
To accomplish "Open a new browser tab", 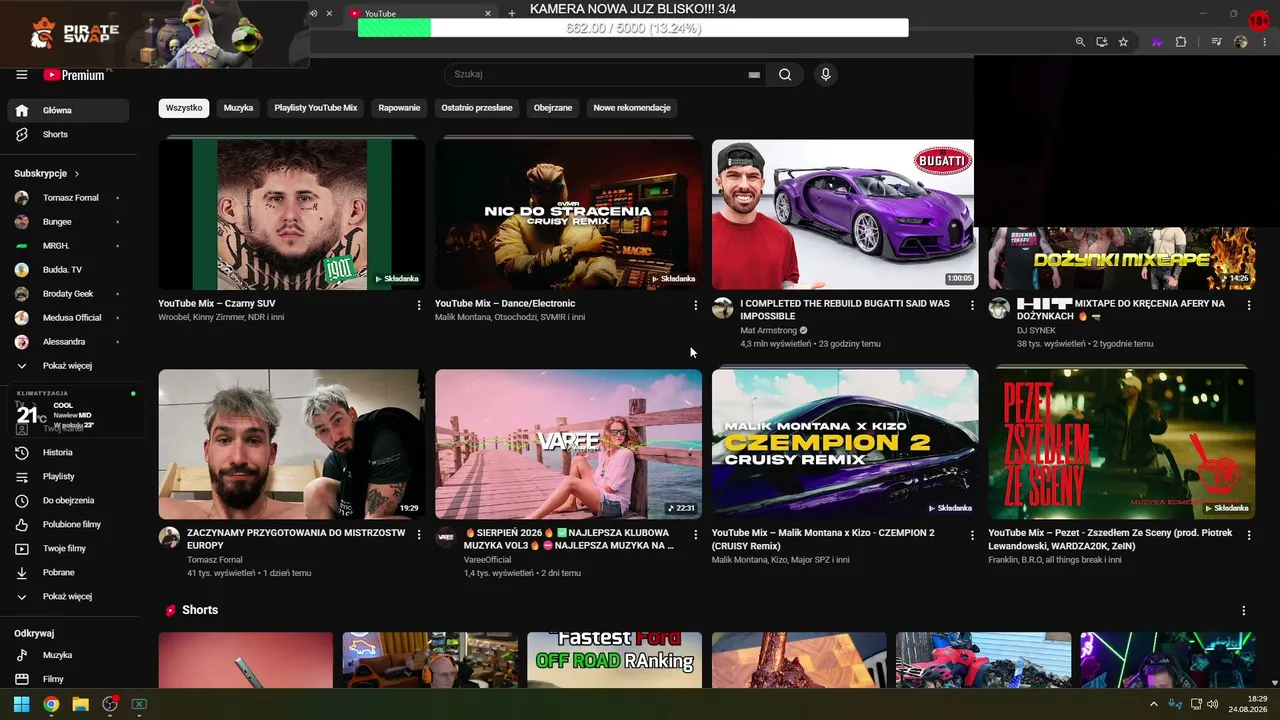I will click(512, 13).
